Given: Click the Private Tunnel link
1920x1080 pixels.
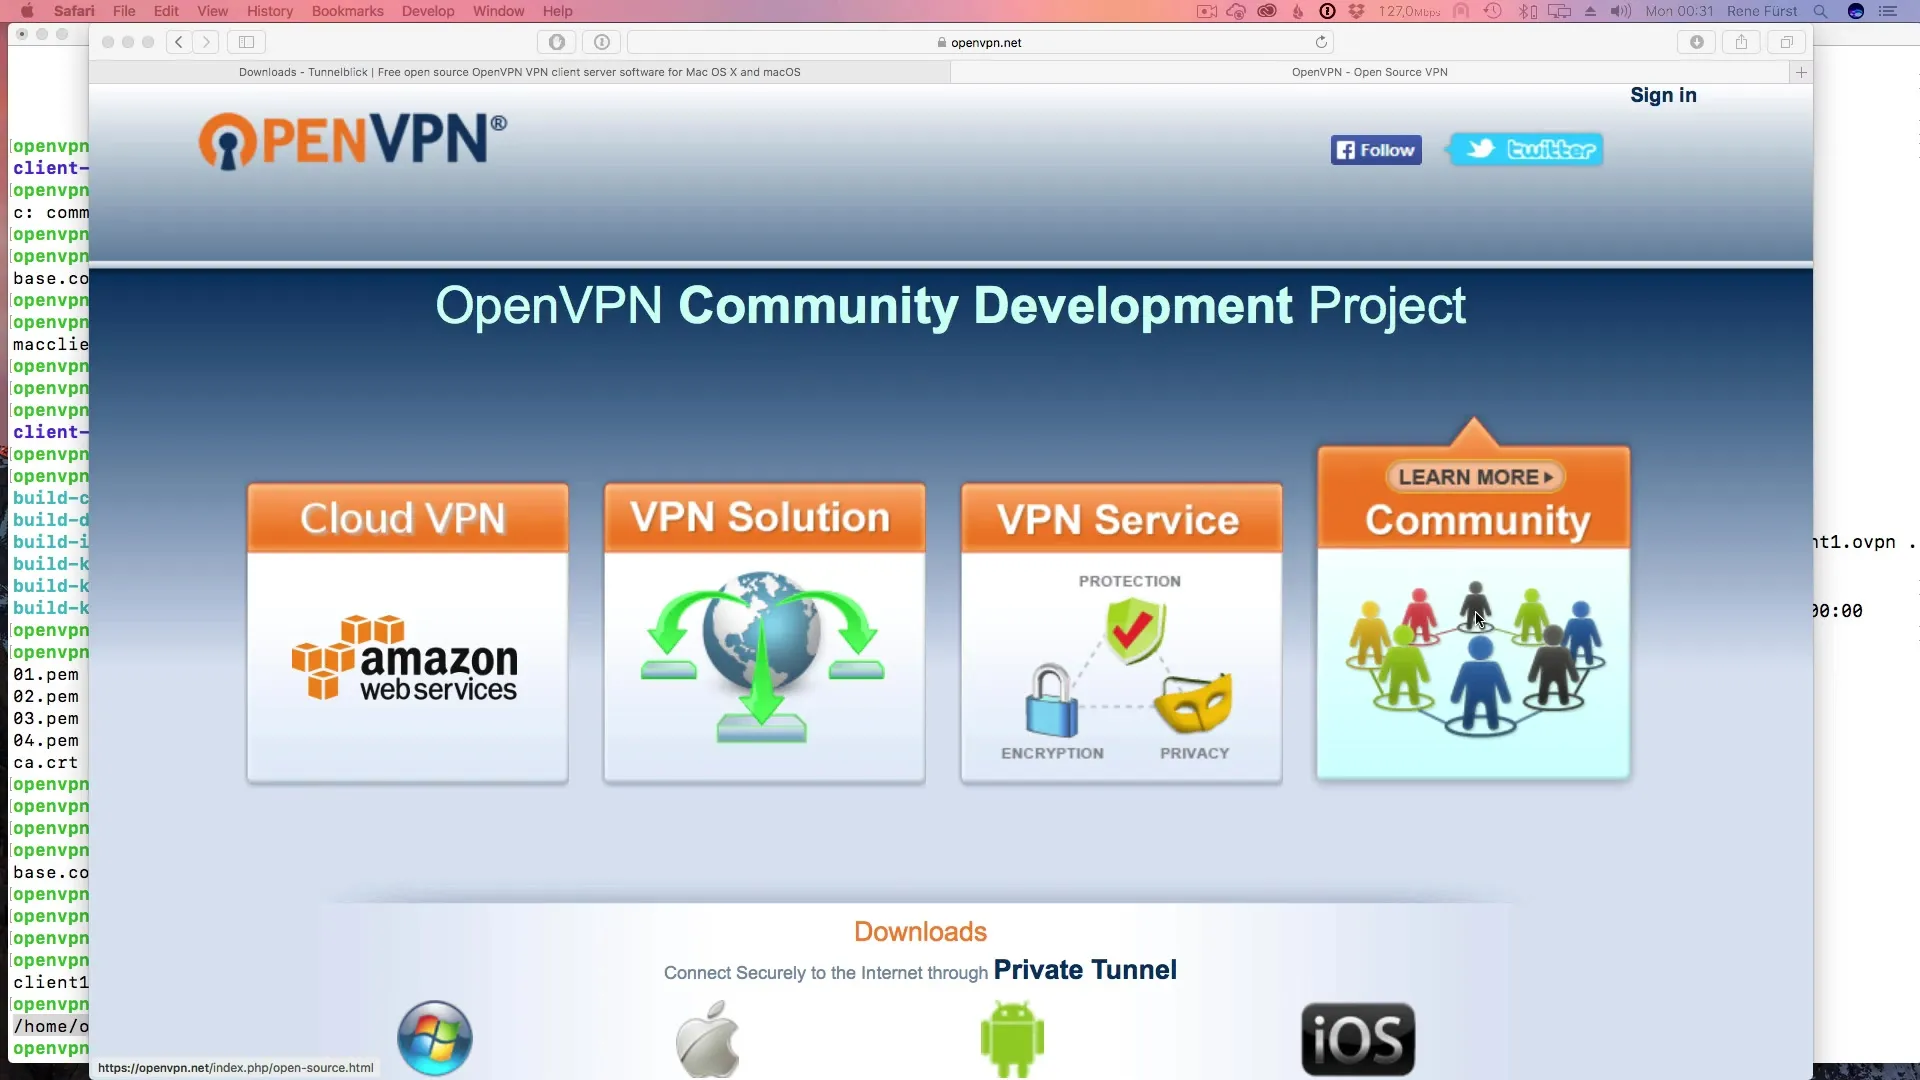Looking at the screenshot, I should (x=1085, y=970).
